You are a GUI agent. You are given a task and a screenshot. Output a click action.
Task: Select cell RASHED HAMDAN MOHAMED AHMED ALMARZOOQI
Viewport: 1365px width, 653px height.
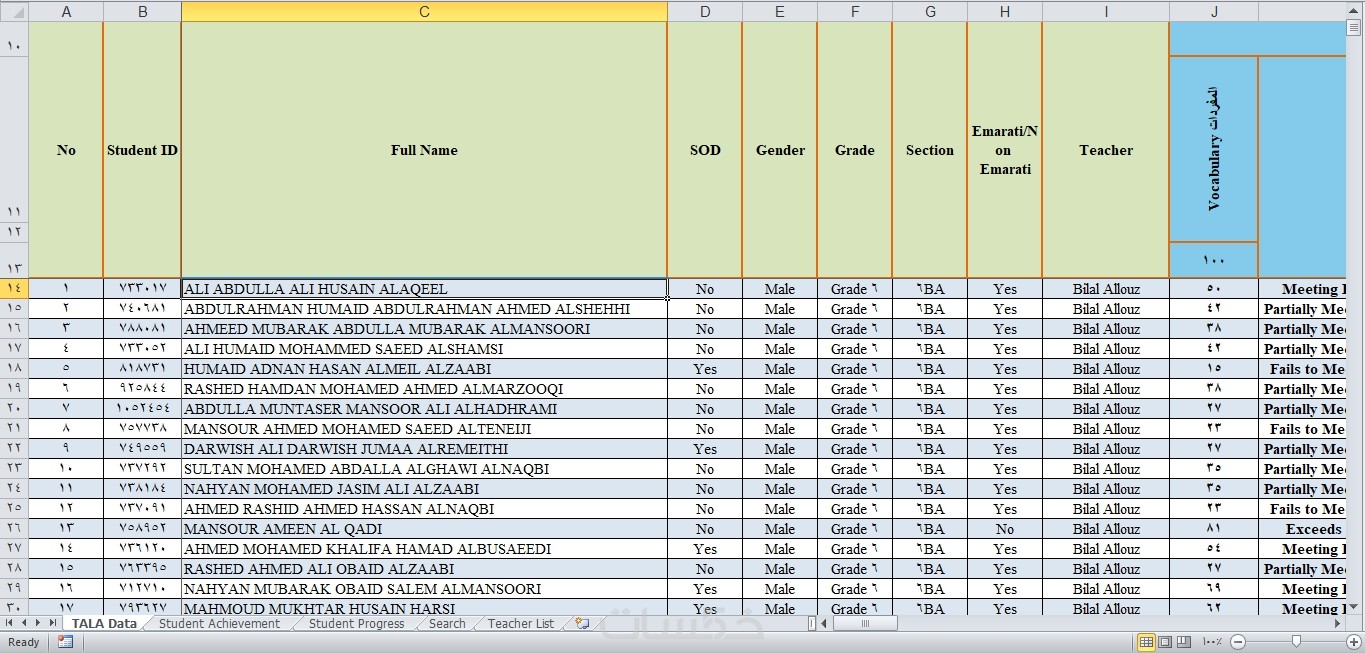click(424, 389)
